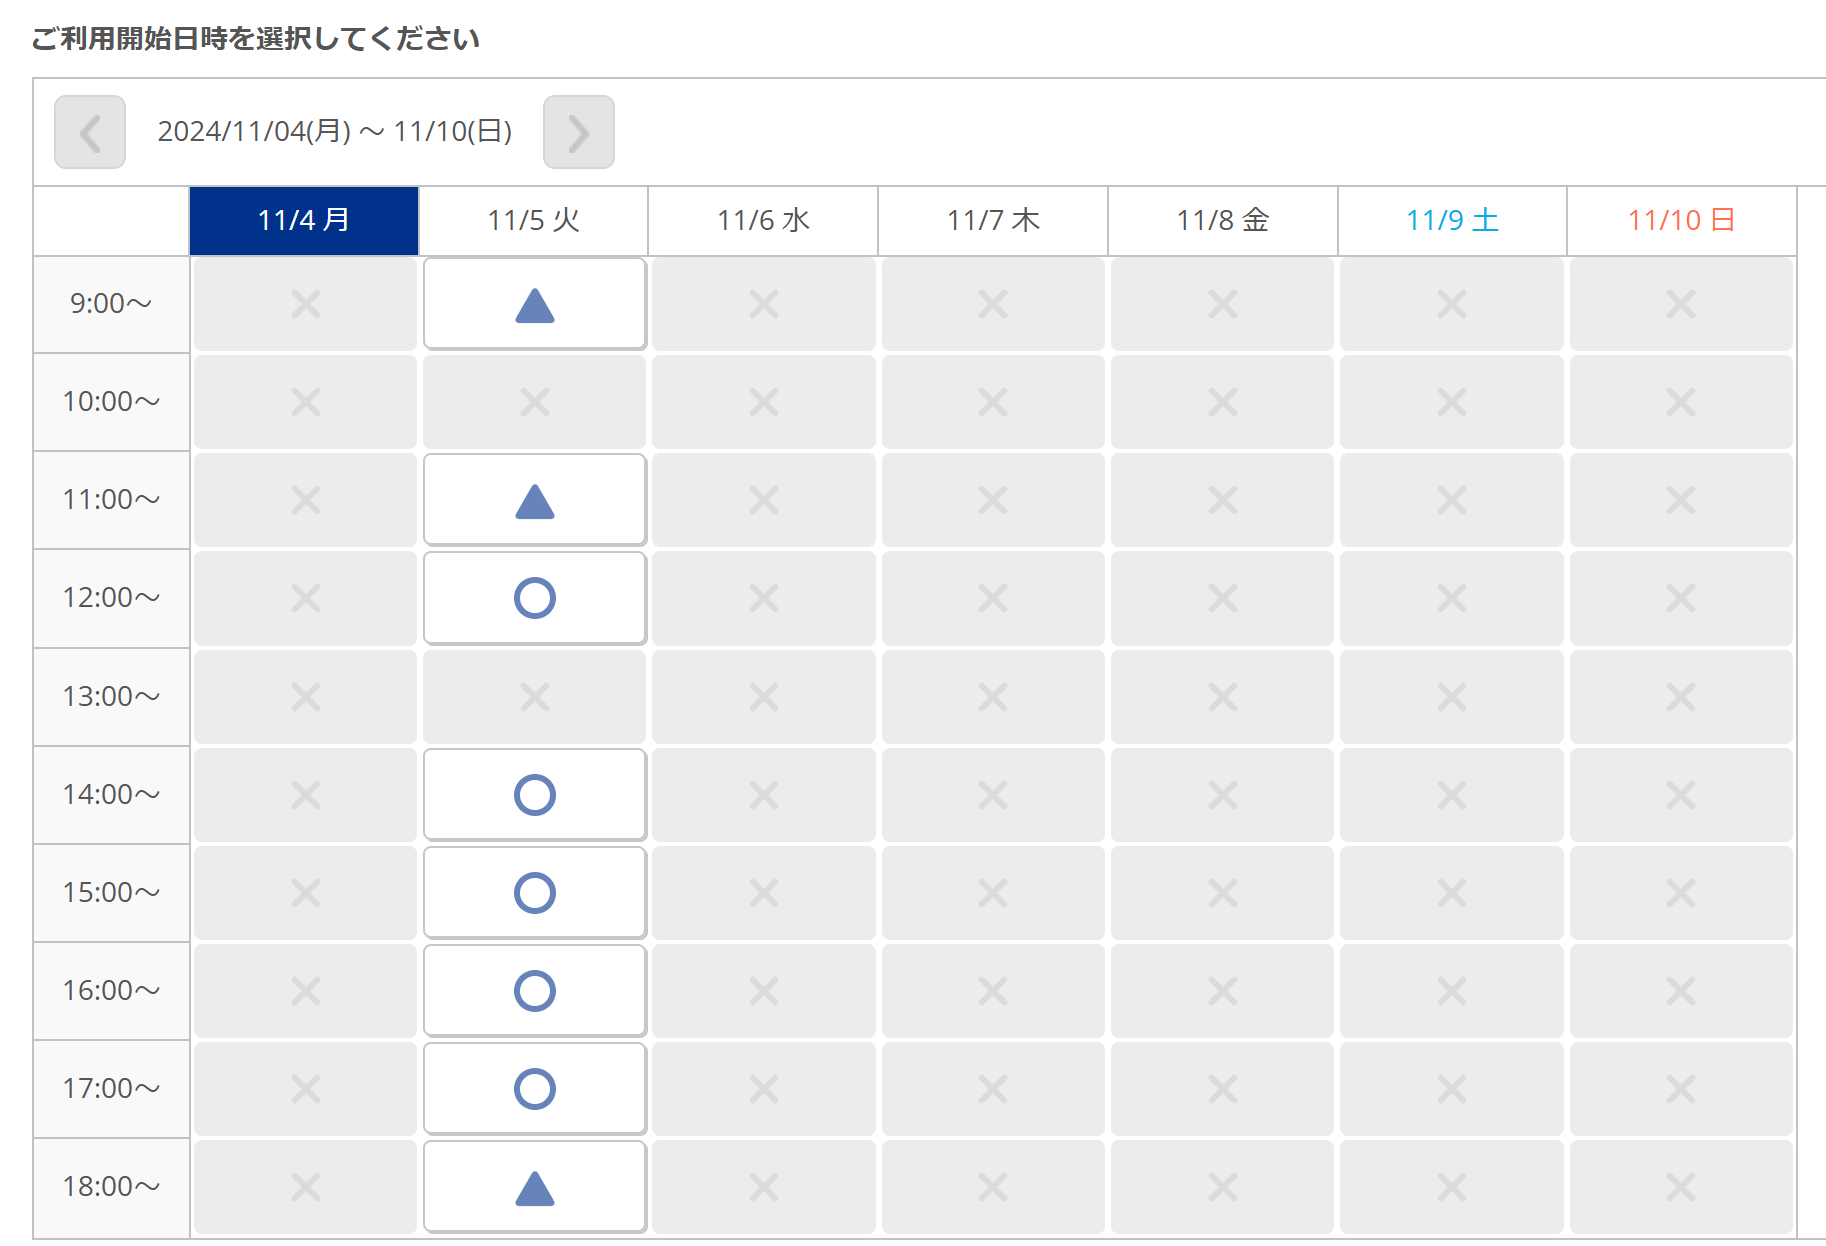Click the unavailable 11/5 10:00 slot

(535, 402)
